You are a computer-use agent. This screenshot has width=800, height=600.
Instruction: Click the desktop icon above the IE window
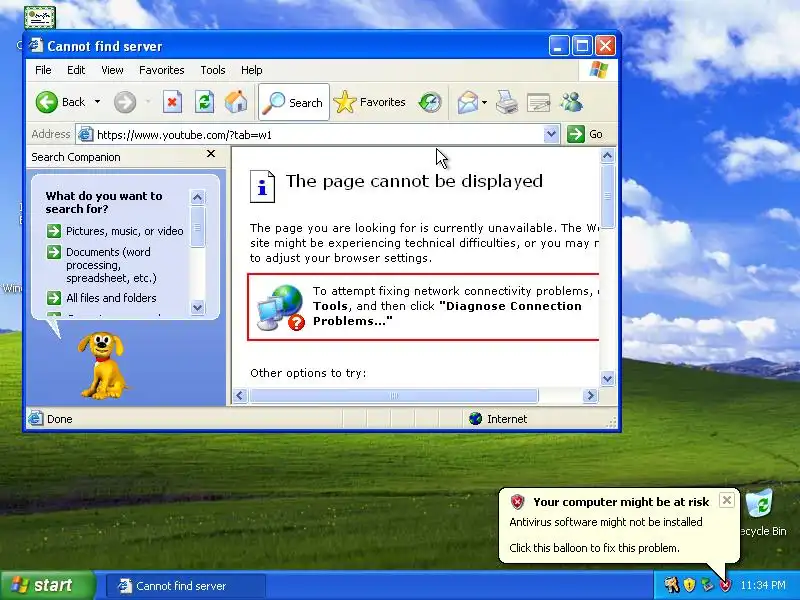pyautogui.click(x=40, y=17)
